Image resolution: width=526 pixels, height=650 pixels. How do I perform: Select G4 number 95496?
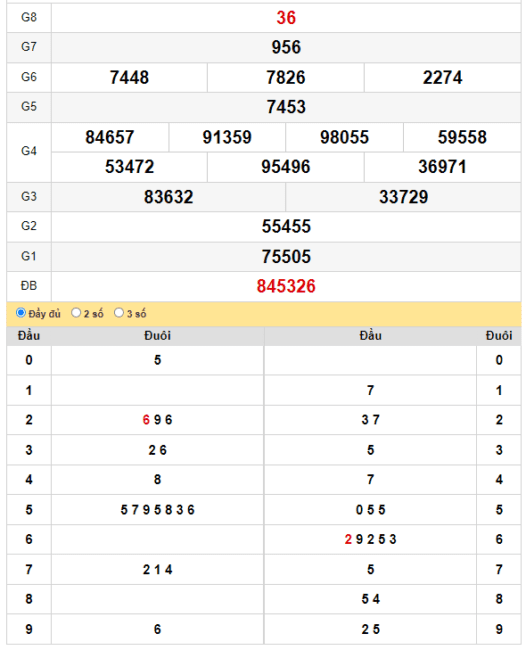pos(286,167)
